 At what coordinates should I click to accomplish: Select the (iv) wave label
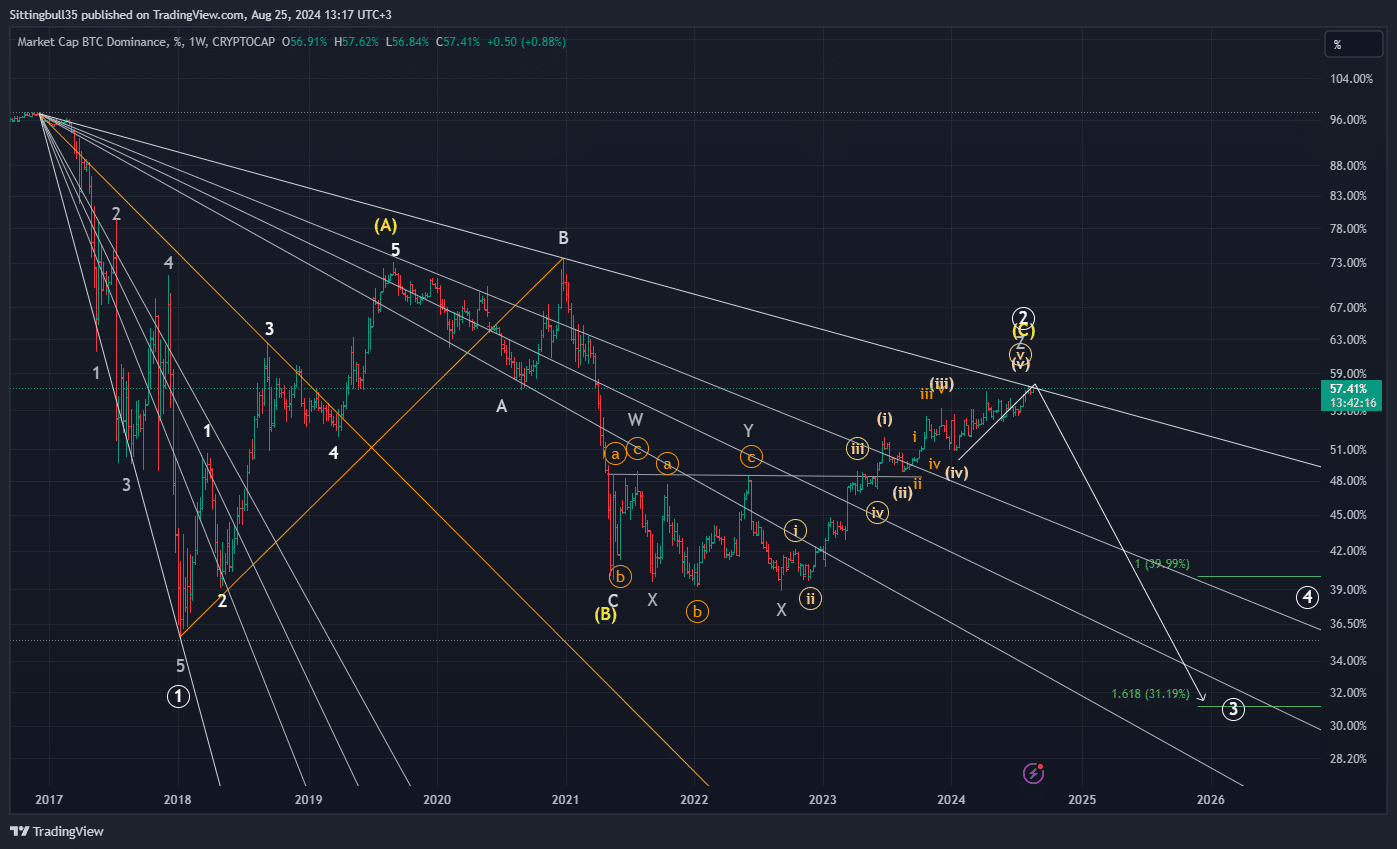point(958,473)
